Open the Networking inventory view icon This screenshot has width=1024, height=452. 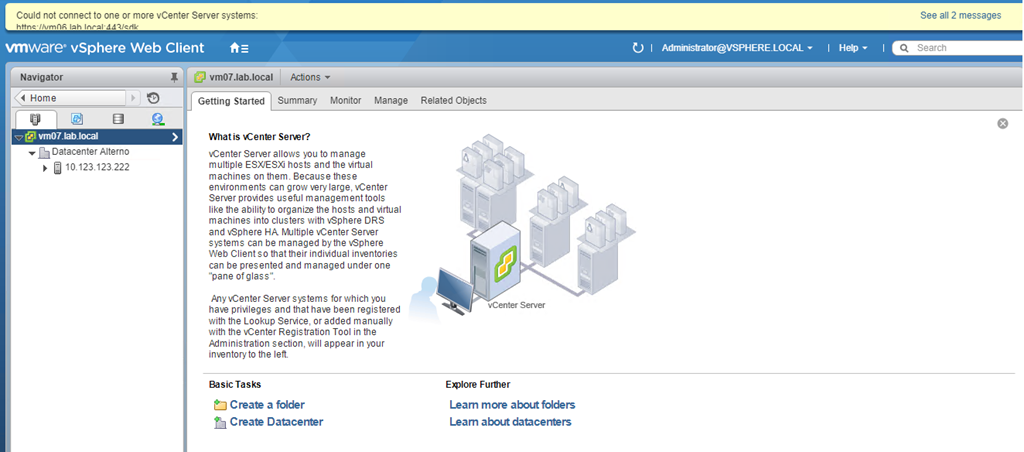(x=158, y=119)
